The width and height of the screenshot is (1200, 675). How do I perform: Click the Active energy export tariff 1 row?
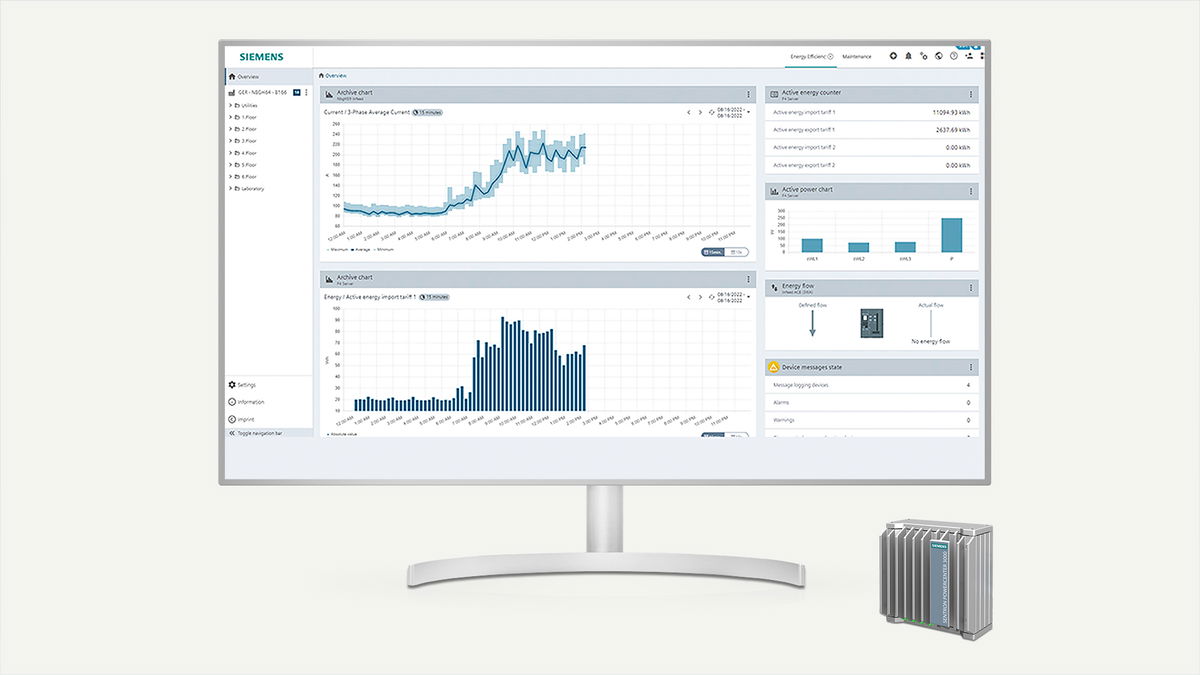click(x=872, y=130)
